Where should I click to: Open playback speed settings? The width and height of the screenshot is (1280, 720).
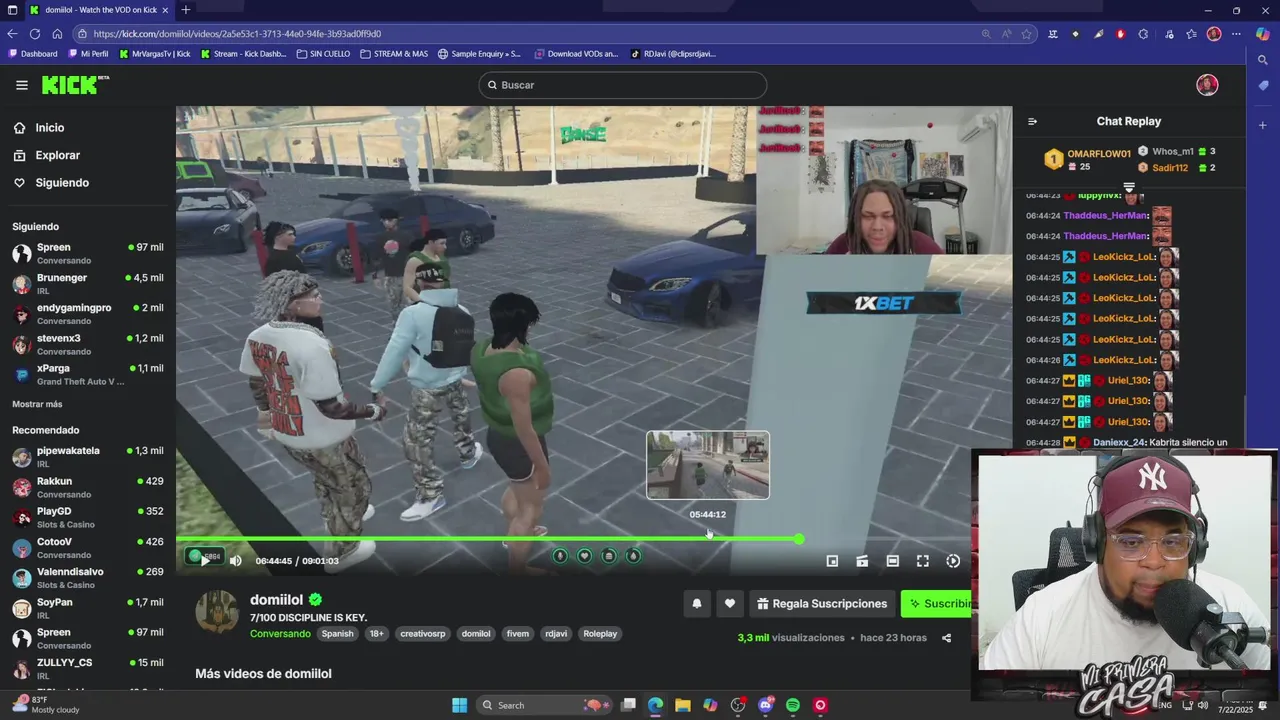[x=953, y=561]
